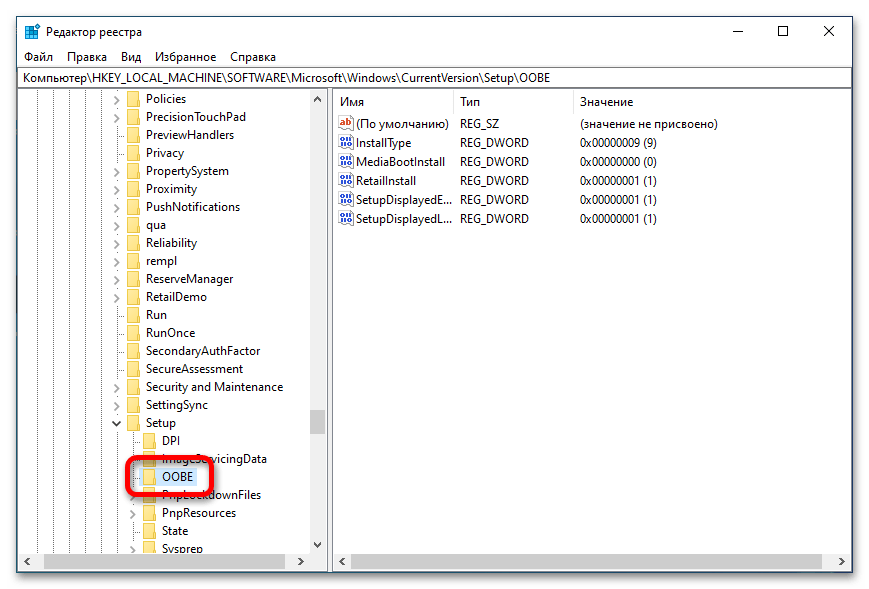Expand the PropertySystem key
869x589 pixels.
click(116, 173)
